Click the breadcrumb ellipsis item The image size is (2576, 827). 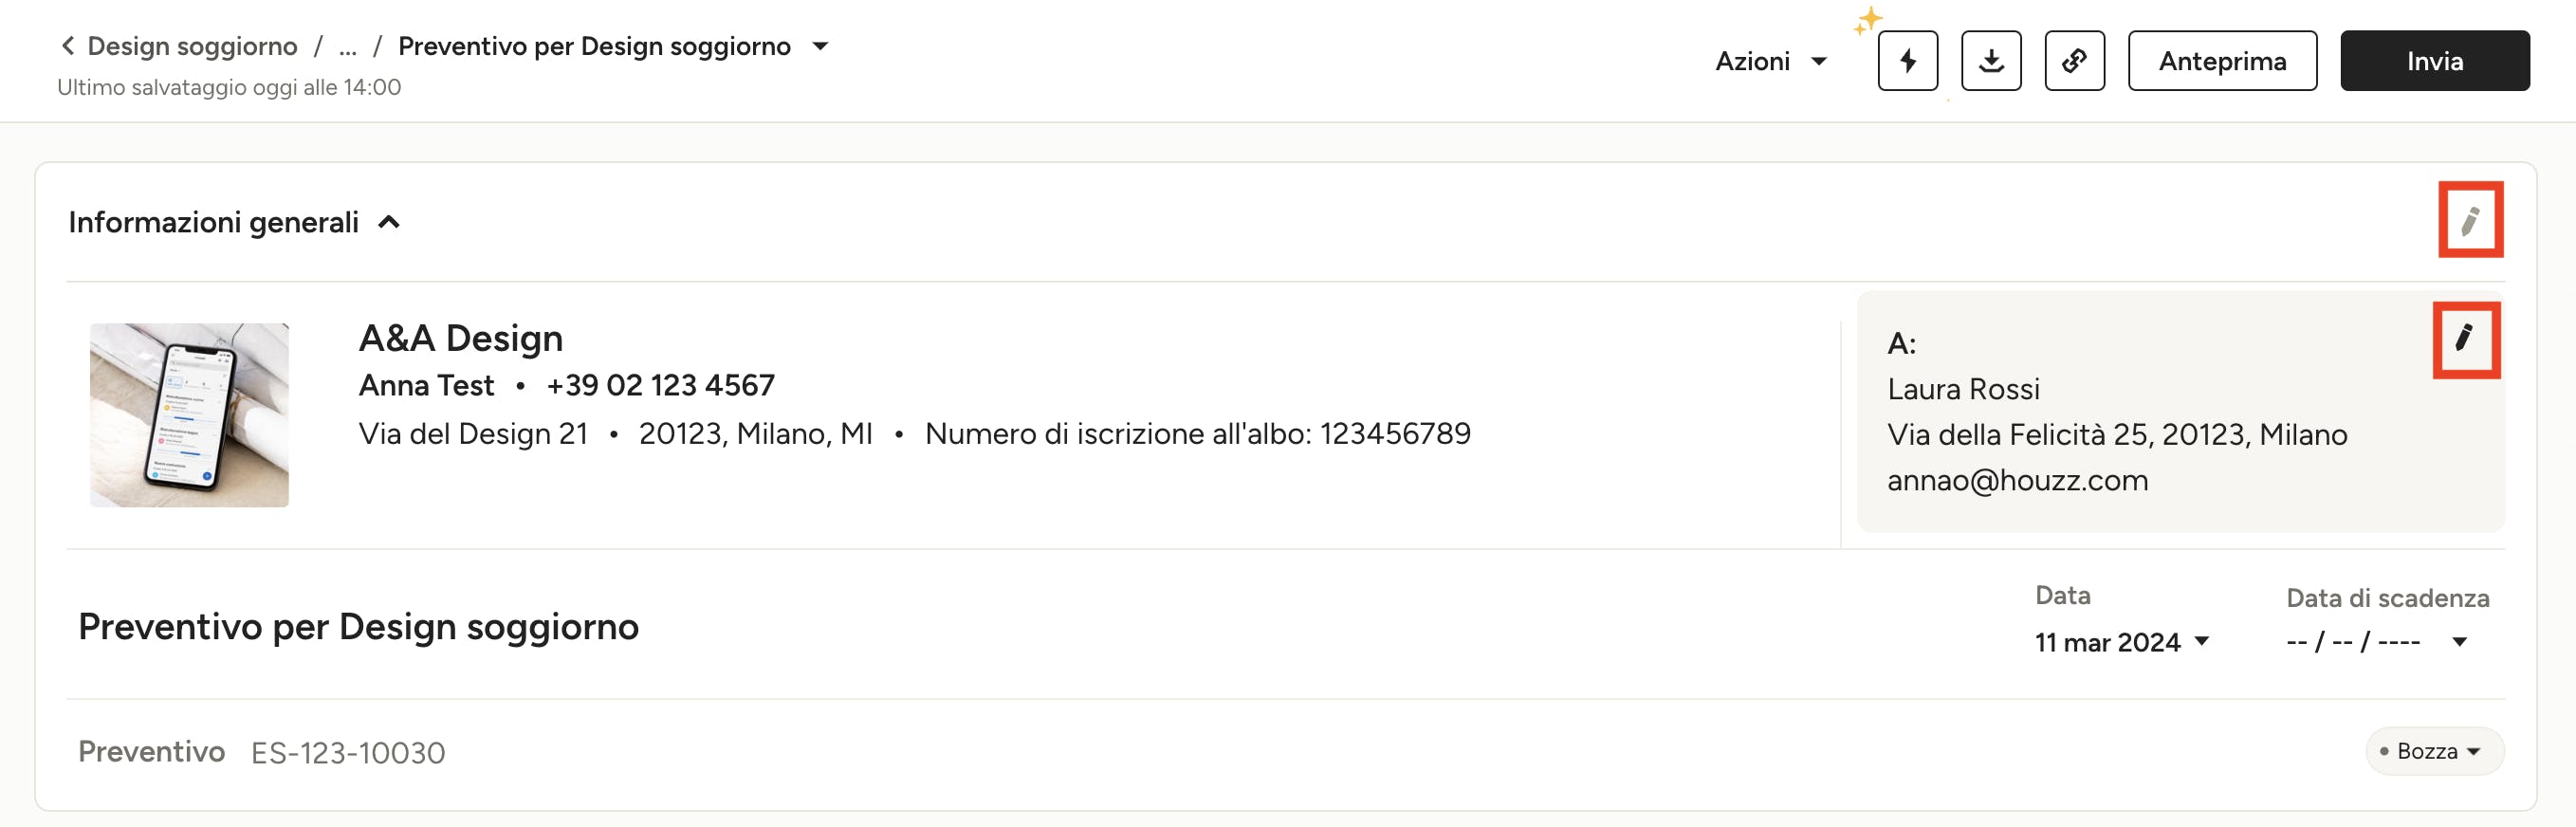coord(347,47)
